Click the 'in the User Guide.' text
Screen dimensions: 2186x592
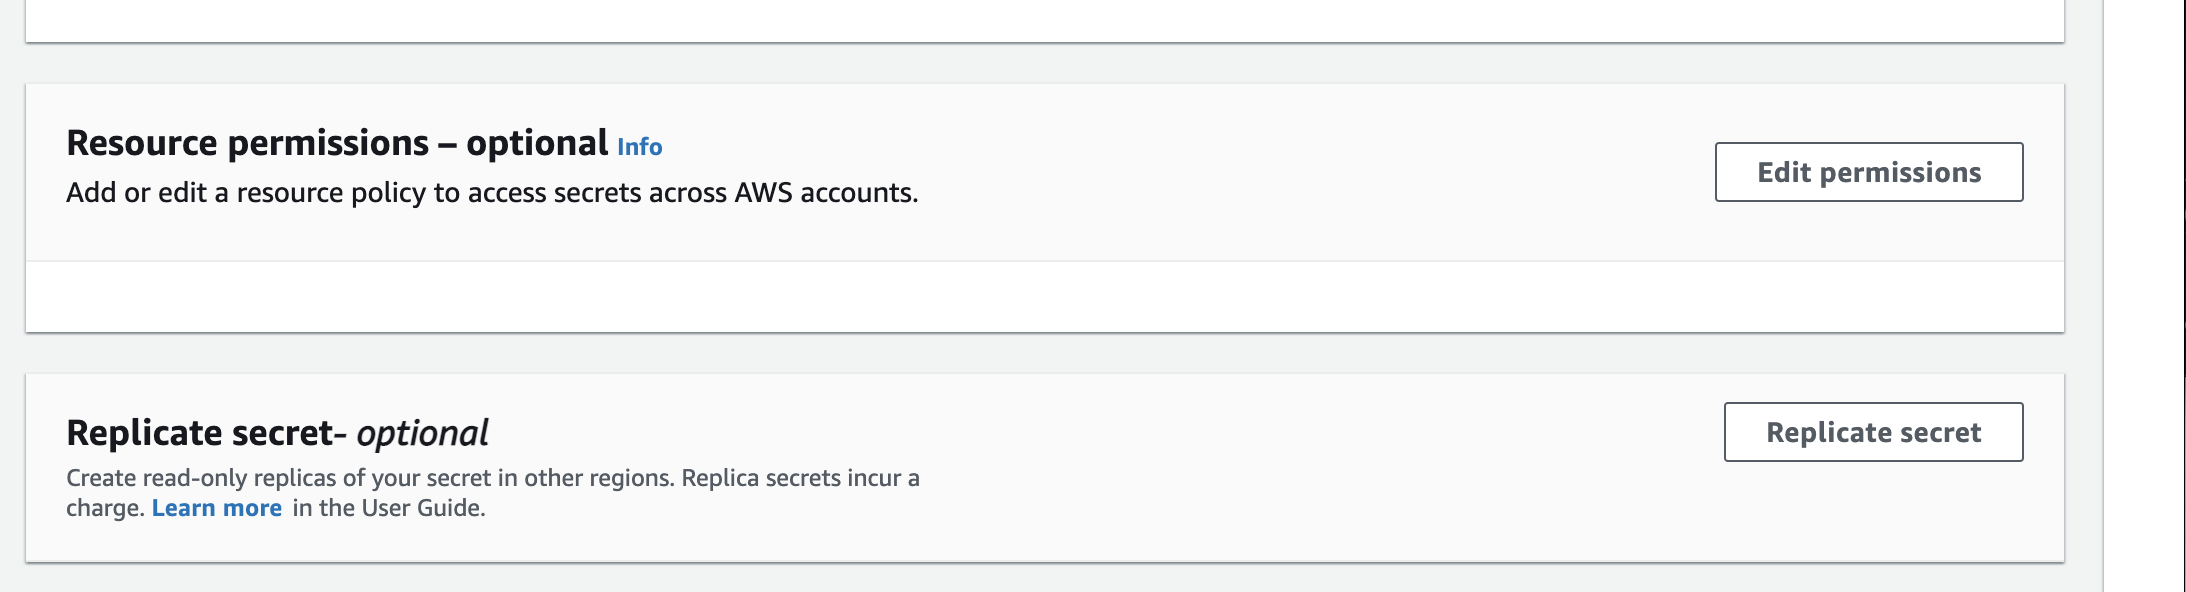(389, 508)
